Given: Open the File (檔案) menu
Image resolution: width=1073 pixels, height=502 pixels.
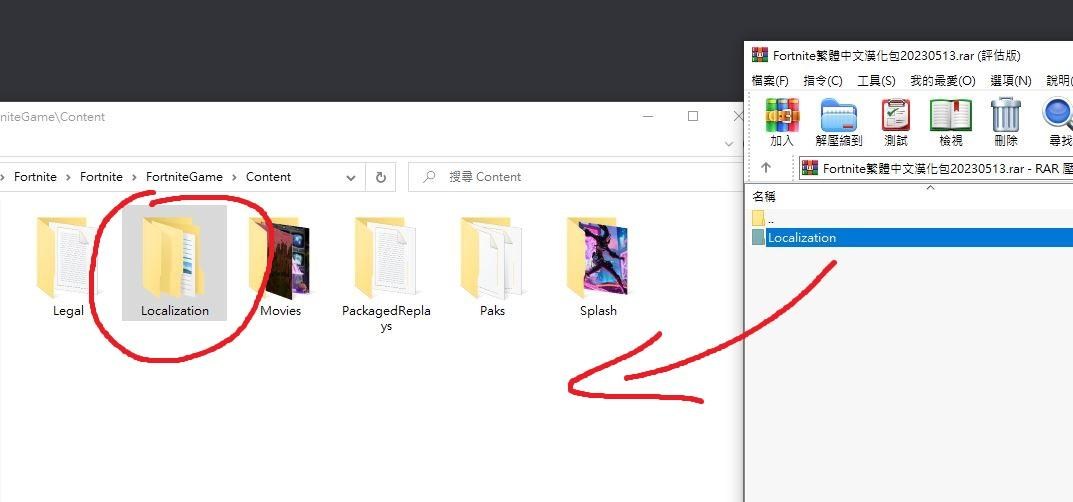Looking at the screenshot, I should tap(770, 81).
